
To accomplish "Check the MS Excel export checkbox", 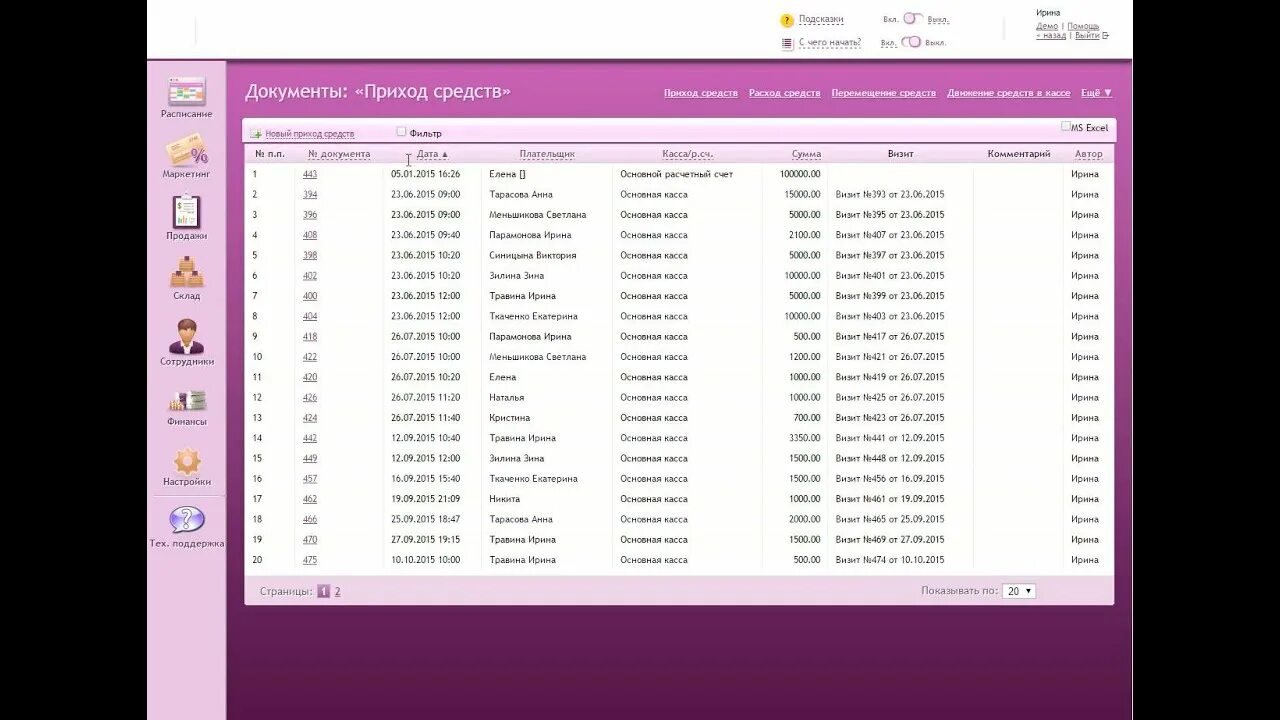I will coord(1066,126).
